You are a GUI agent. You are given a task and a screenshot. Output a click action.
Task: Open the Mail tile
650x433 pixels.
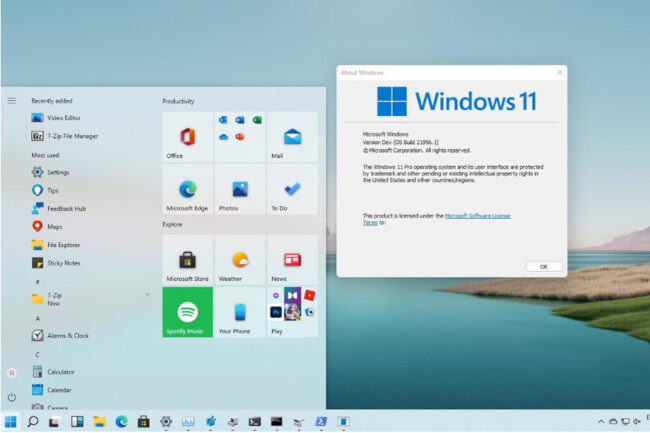pos(292,137)
